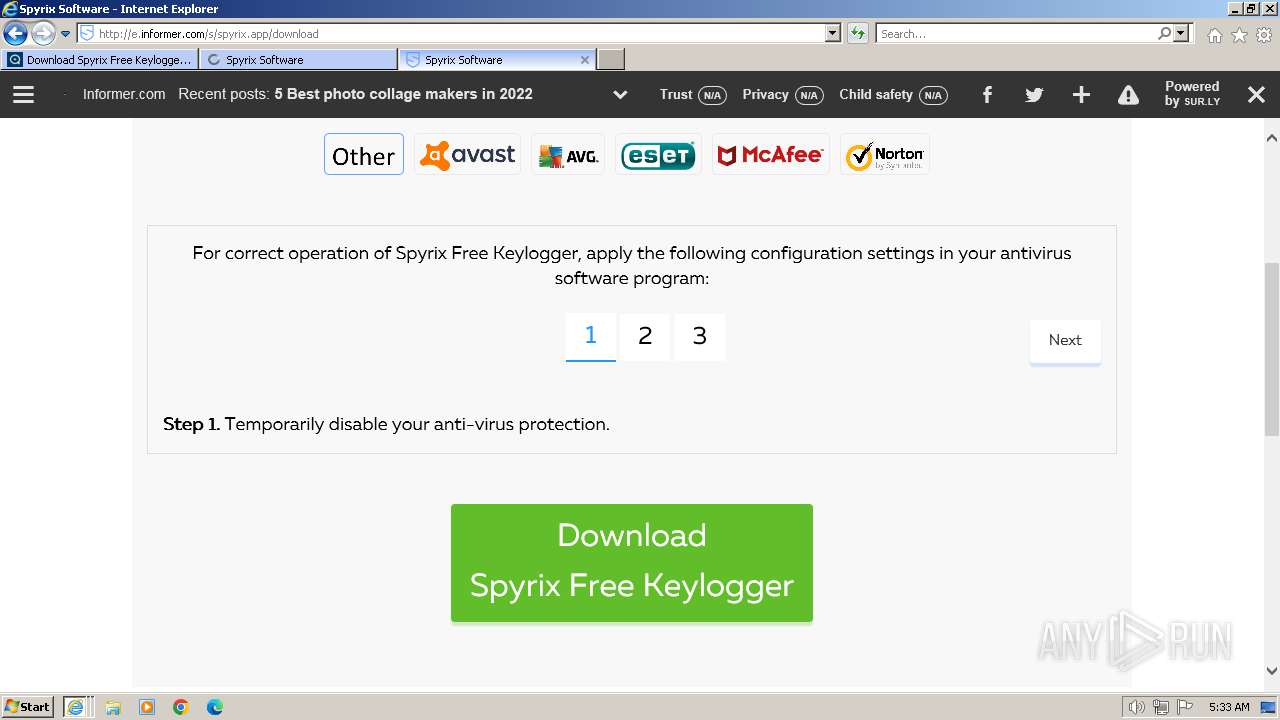The image size is (1280, 720).
Task: Expand the address bar dropdown arrow
Action: pos(833,33)
